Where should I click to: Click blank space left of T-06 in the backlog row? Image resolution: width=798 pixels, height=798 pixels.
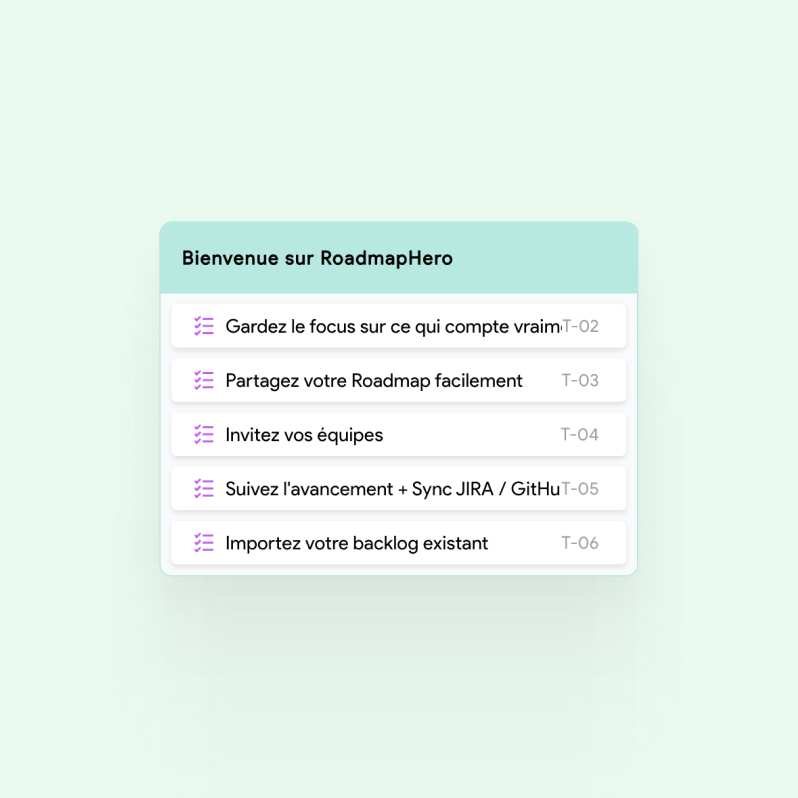[x=525, y=543]
